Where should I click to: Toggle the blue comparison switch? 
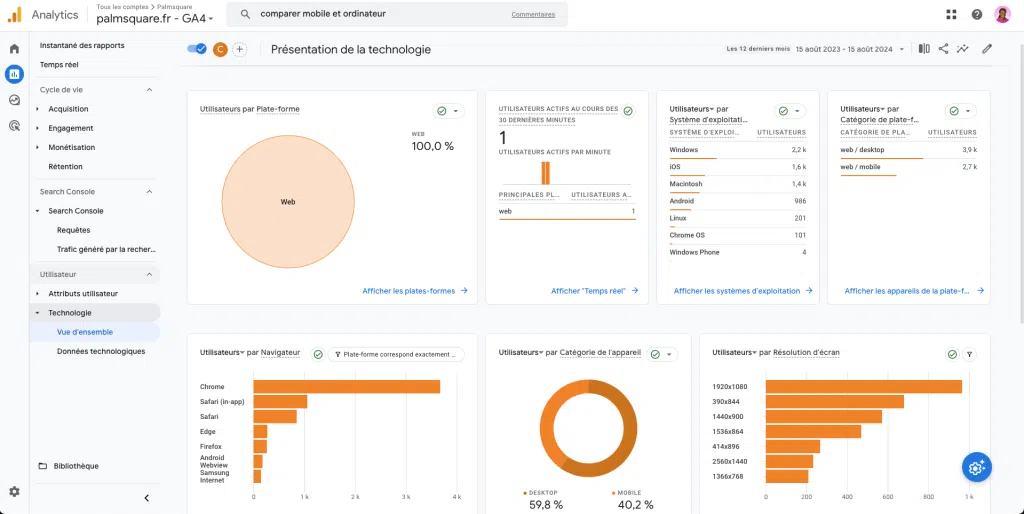tap(197, 49)
